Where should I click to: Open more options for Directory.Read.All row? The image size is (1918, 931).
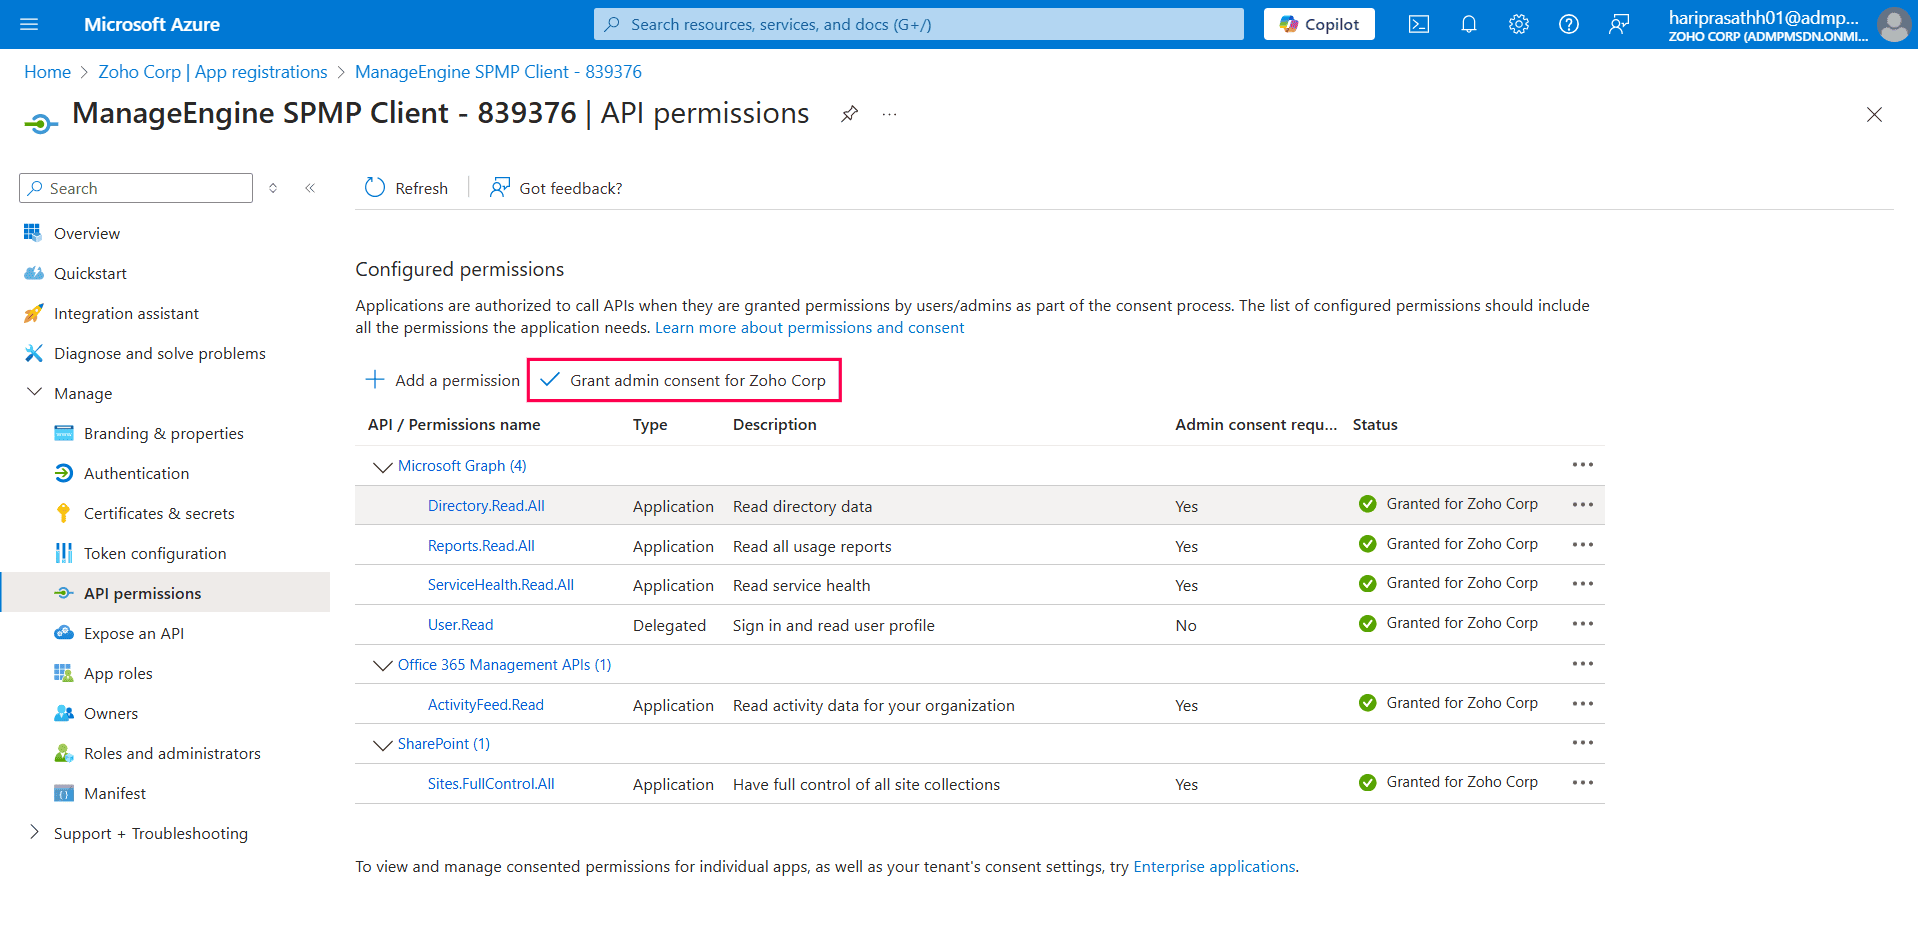[1582, 505]
